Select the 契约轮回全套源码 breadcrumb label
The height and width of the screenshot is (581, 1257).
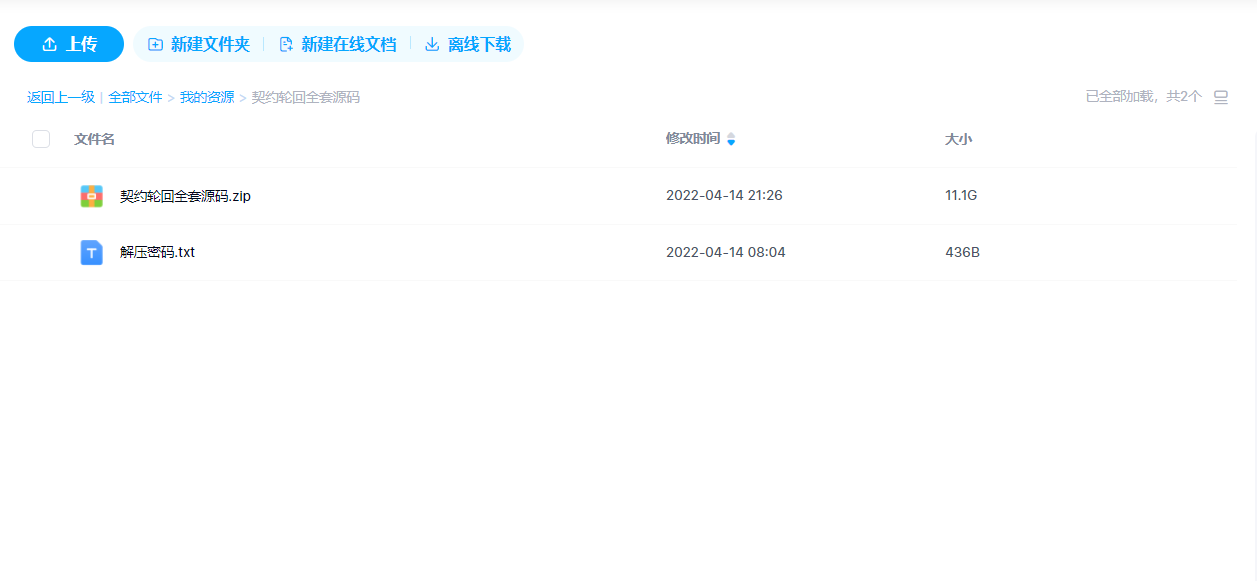(303, 96)
